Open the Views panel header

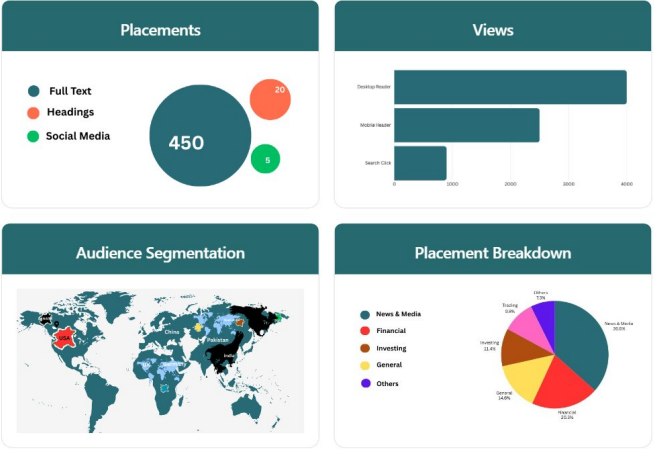[492, 29]
